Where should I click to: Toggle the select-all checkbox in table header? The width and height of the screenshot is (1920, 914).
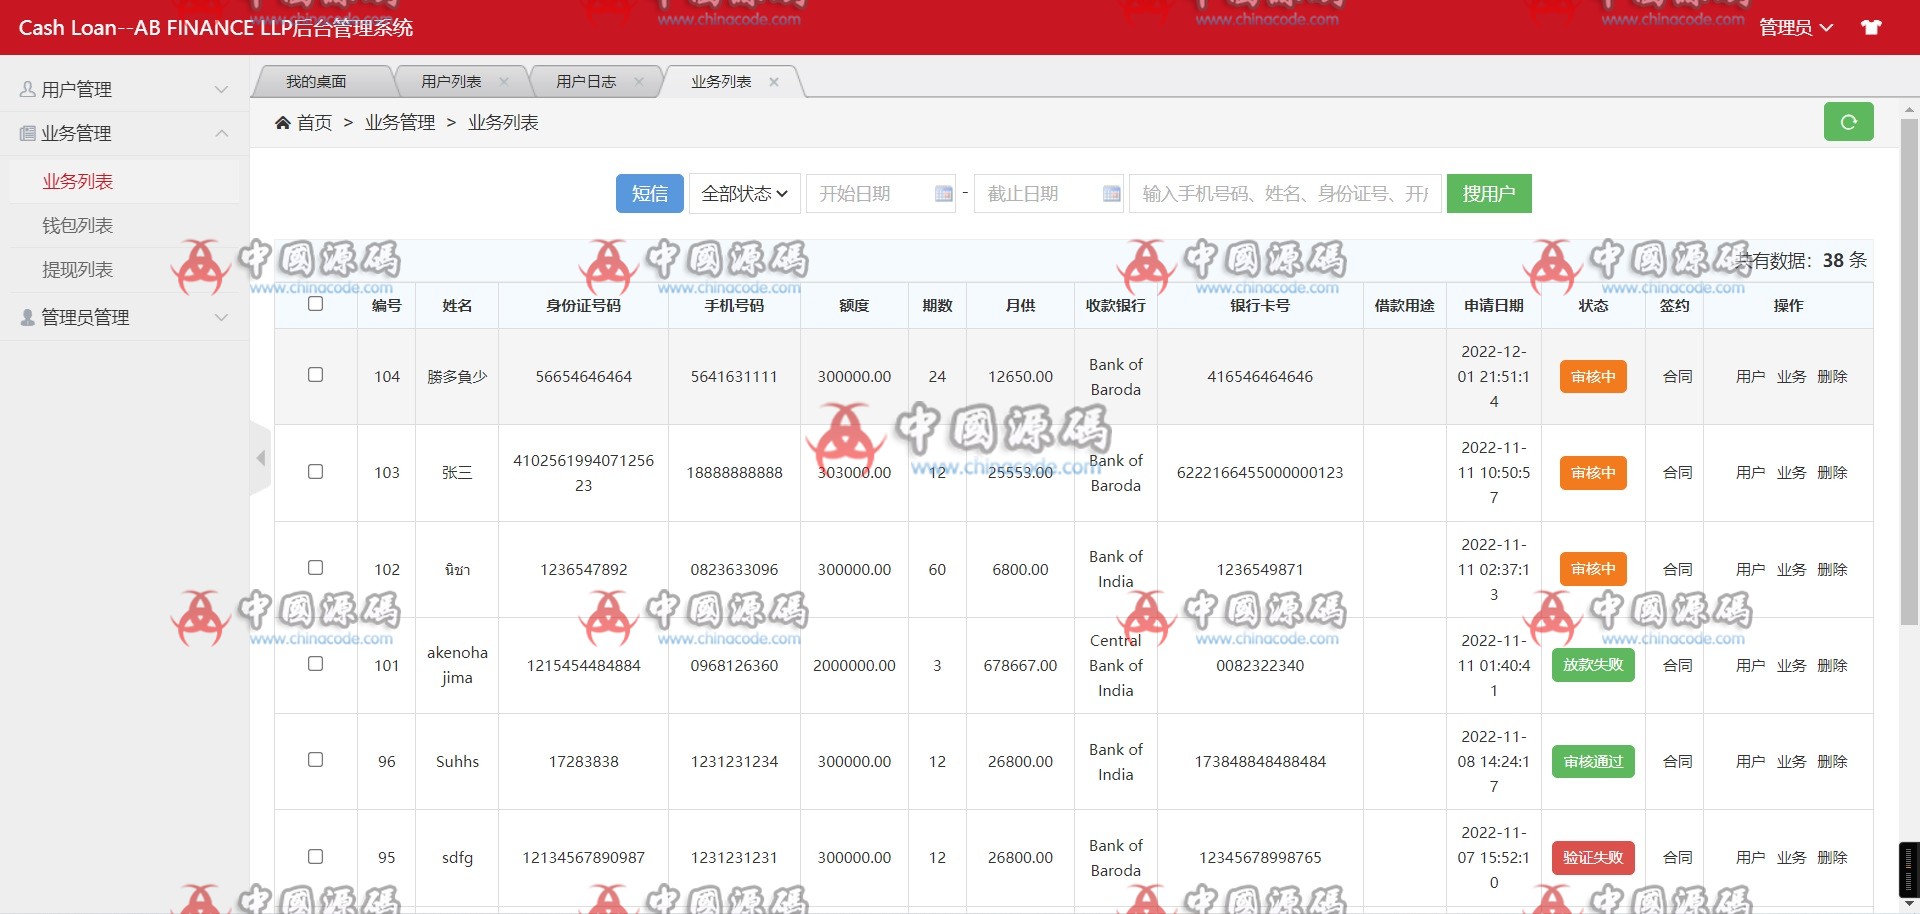coord(315,304)
